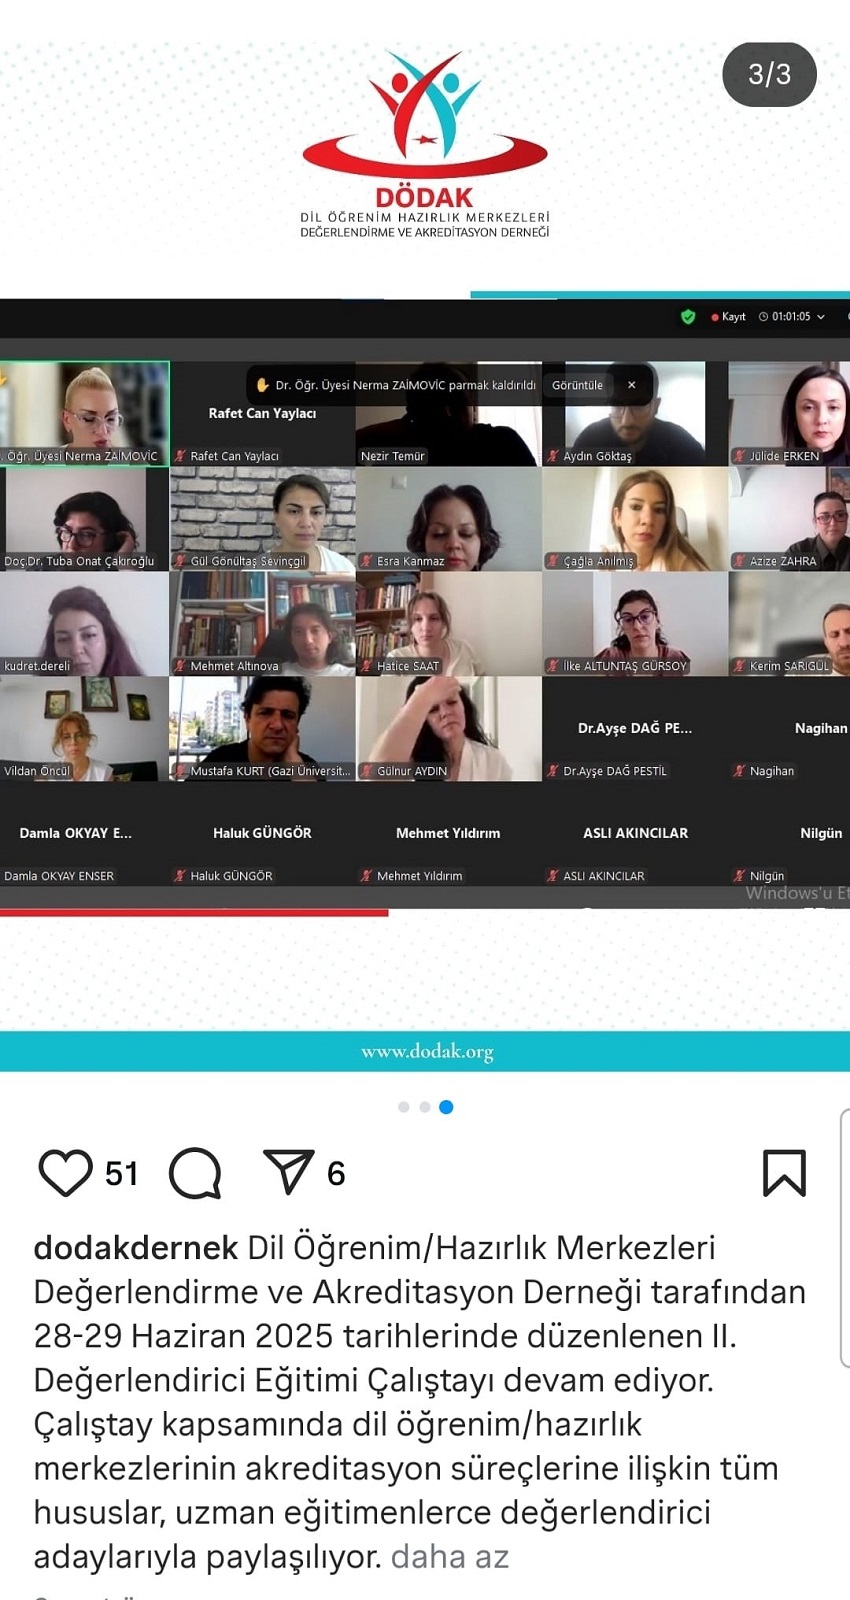Open comments with the speech bubble icon

195,1173
